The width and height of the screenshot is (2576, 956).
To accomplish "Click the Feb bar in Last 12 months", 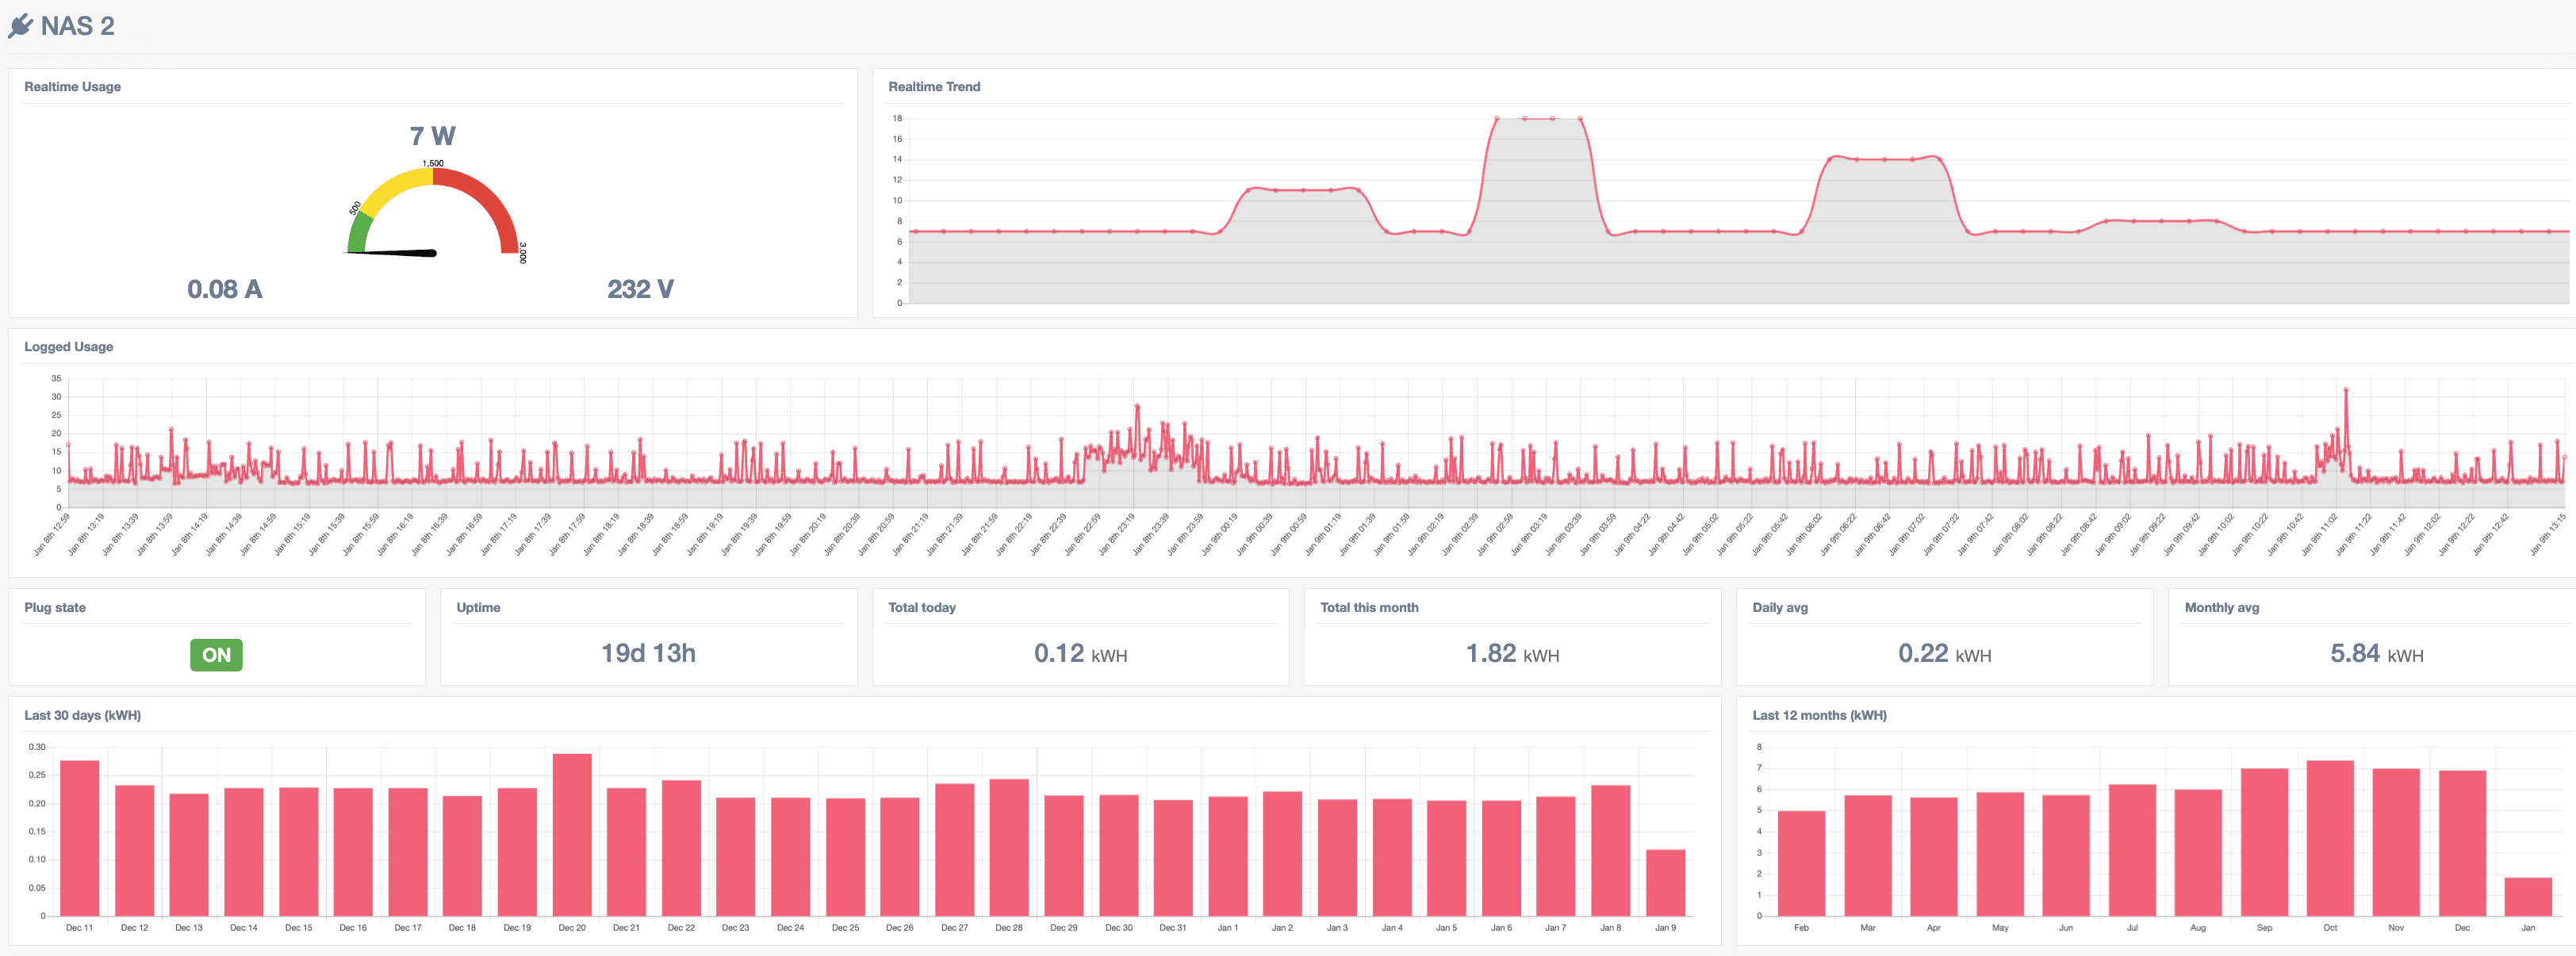I will tap(1801, 863).
